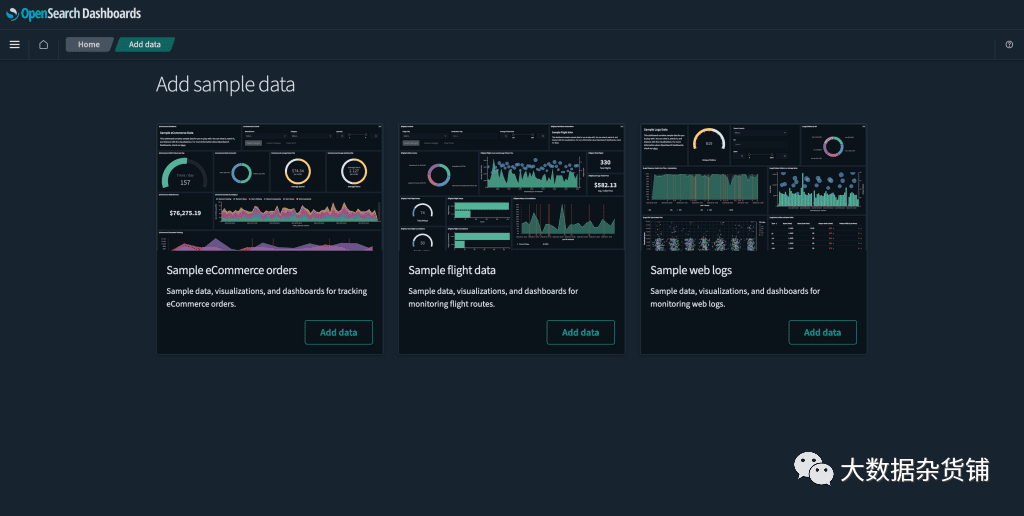Screen dimensions: 1024x516
Task: Open the flight data dashboard preview image
Action: tap(511, 187)
